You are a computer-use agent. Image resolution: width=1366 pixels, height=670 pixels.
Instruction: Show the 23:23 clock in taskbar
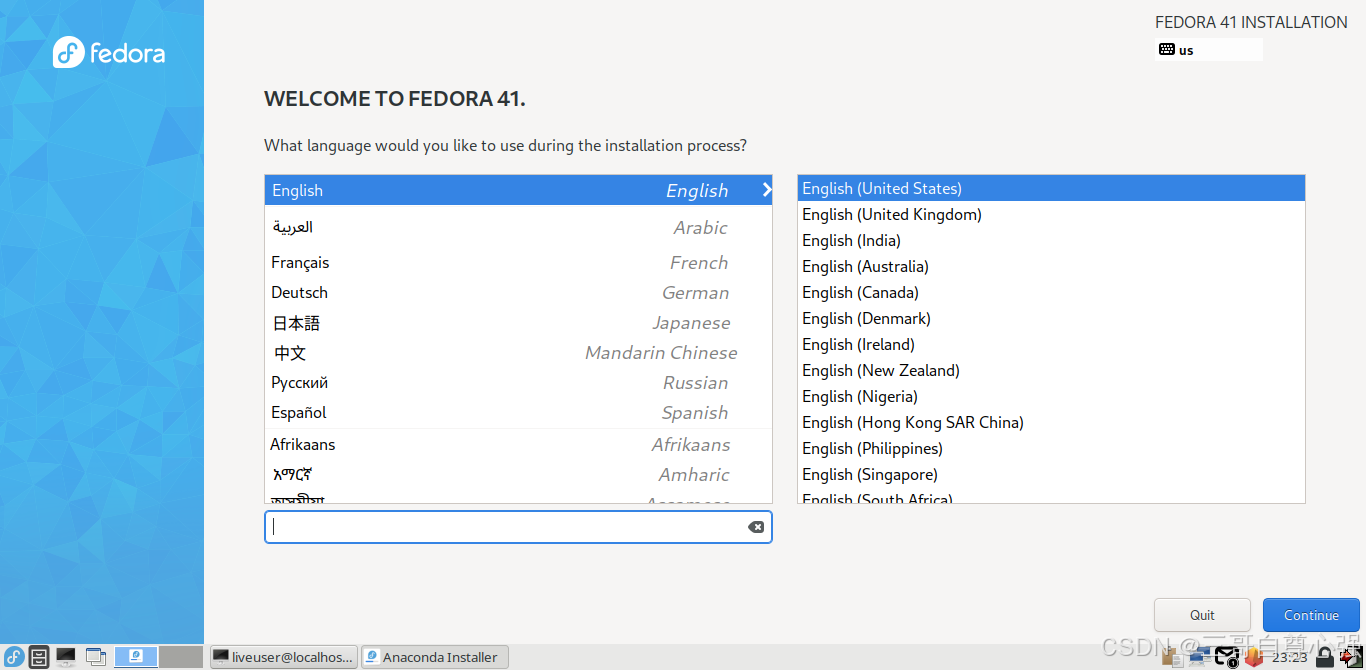tap(1290, 657)
